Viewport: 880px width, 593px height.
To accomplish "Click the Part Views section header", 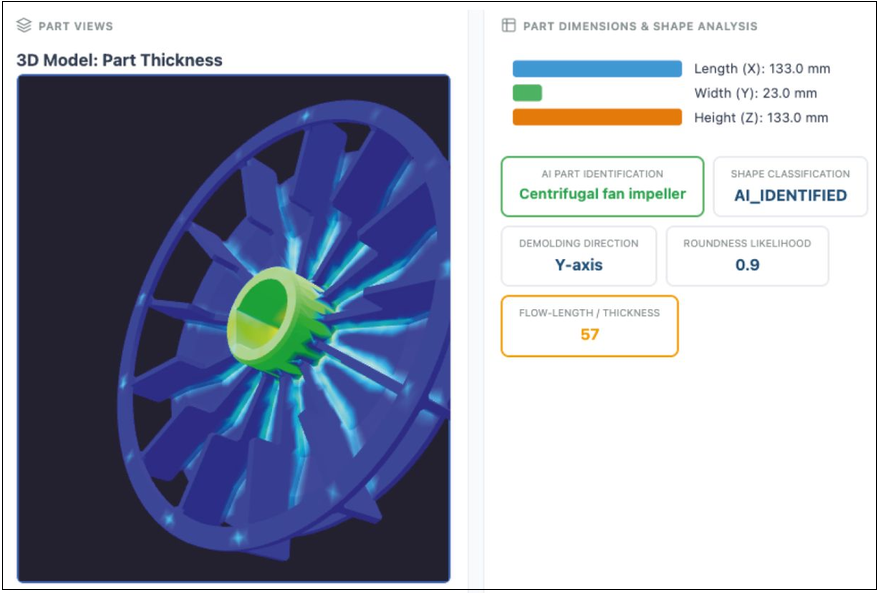I will (x=76, y=26).
